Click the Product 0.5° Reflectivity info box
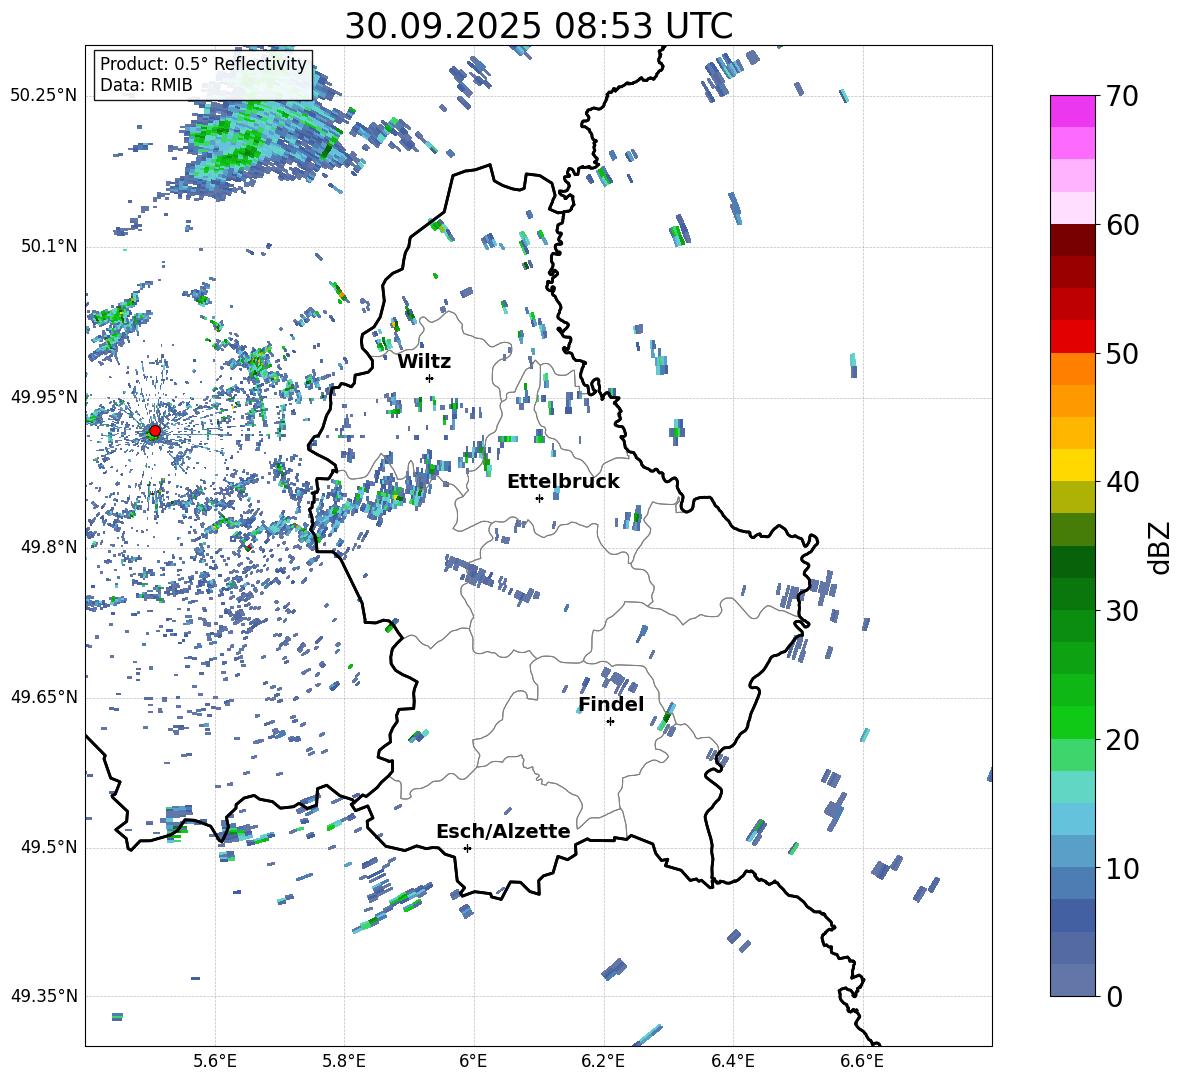This screenshot has width=1184, height=1081. pyautogui.click(x=203, y=75)
